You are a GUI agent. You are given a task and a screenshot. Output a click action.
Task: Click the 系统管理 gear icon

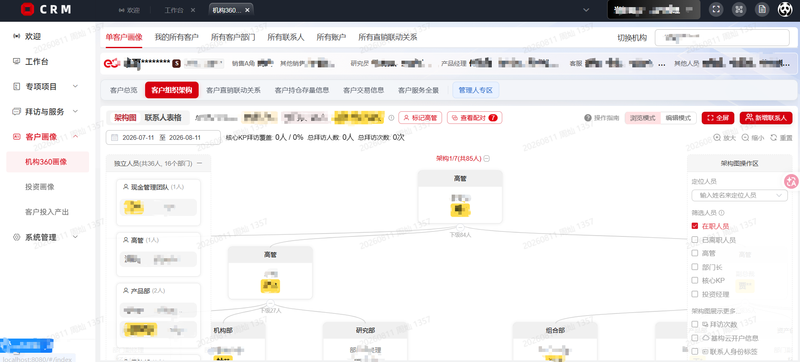[16, 237]
